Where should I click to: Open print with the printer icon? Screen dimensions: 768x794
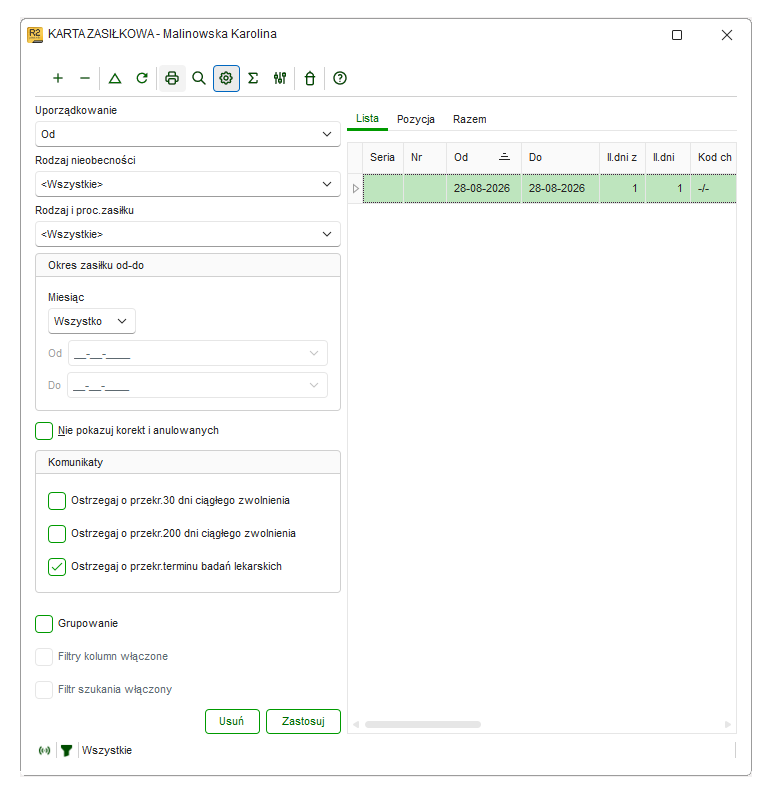[x=172, y=78]
